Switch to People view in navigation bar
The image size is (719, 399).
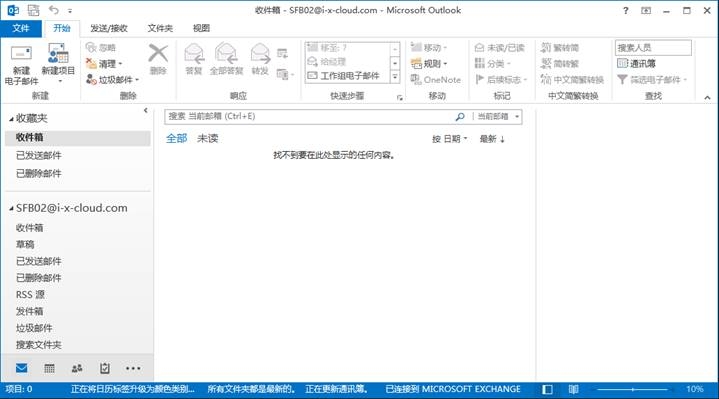coord(77,368)
